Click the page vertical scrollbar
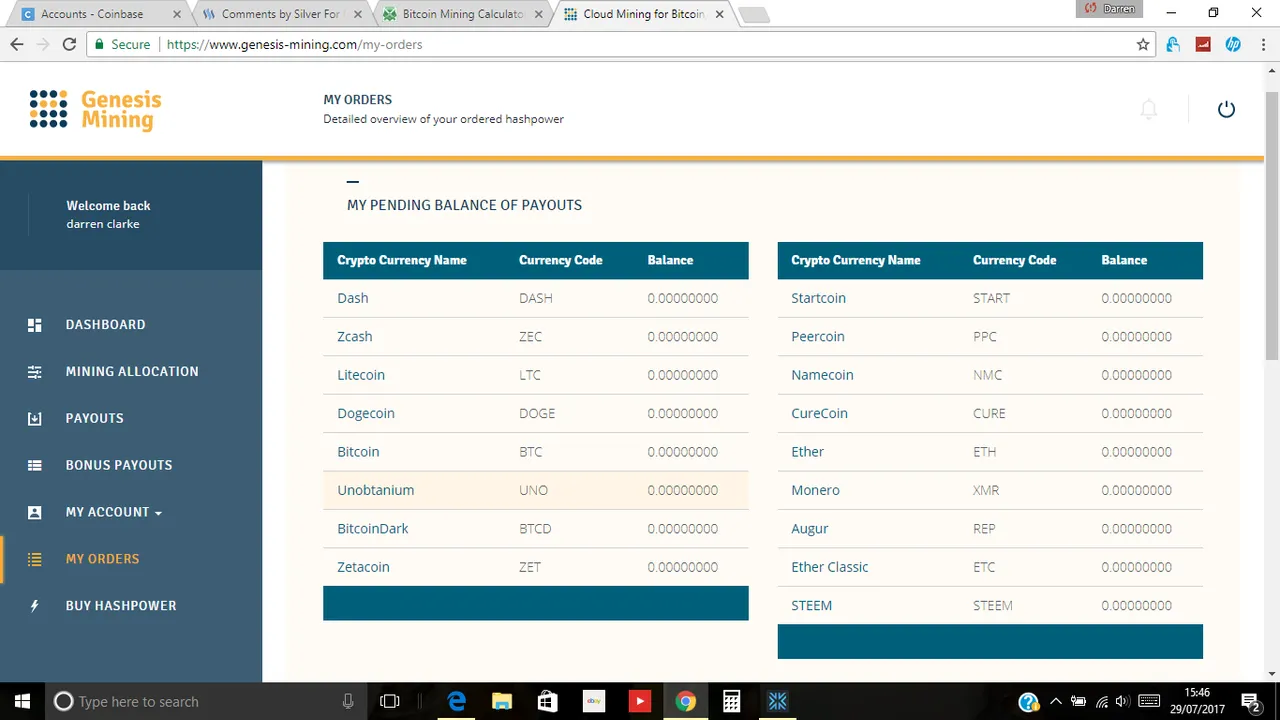Viewport: 1280px width, 720px height. pyautogui.click(x=1272, y=225)
